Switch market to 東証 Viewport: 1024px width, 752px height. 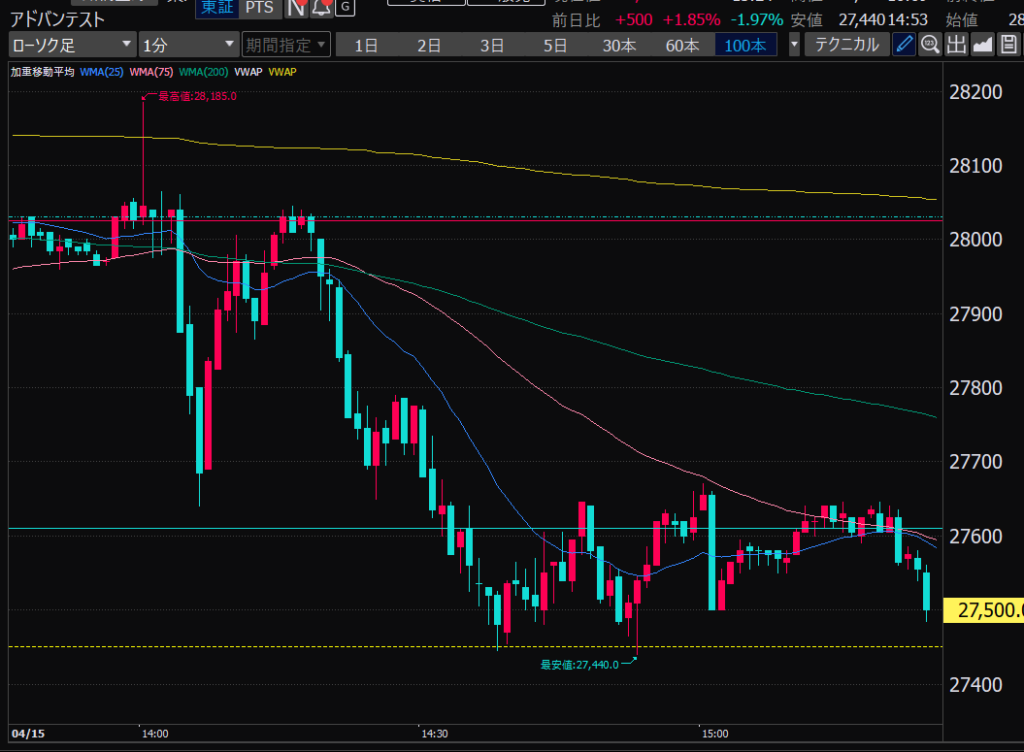(213, 7)
